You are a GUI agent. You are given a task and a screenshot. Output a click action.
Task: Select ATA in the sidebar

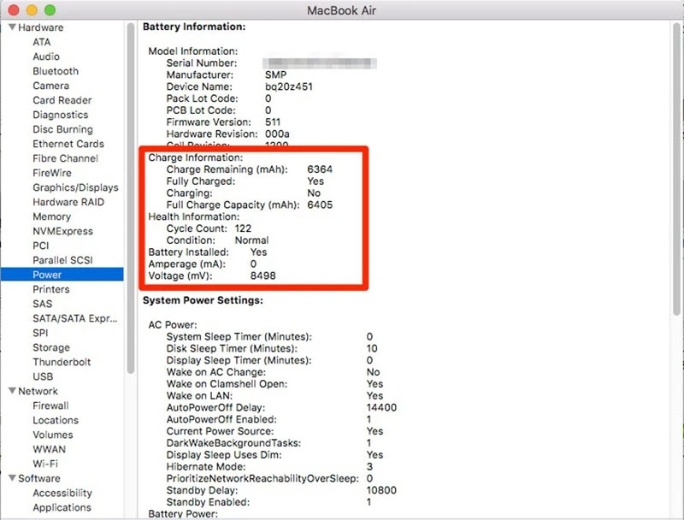tap(41, 42)
